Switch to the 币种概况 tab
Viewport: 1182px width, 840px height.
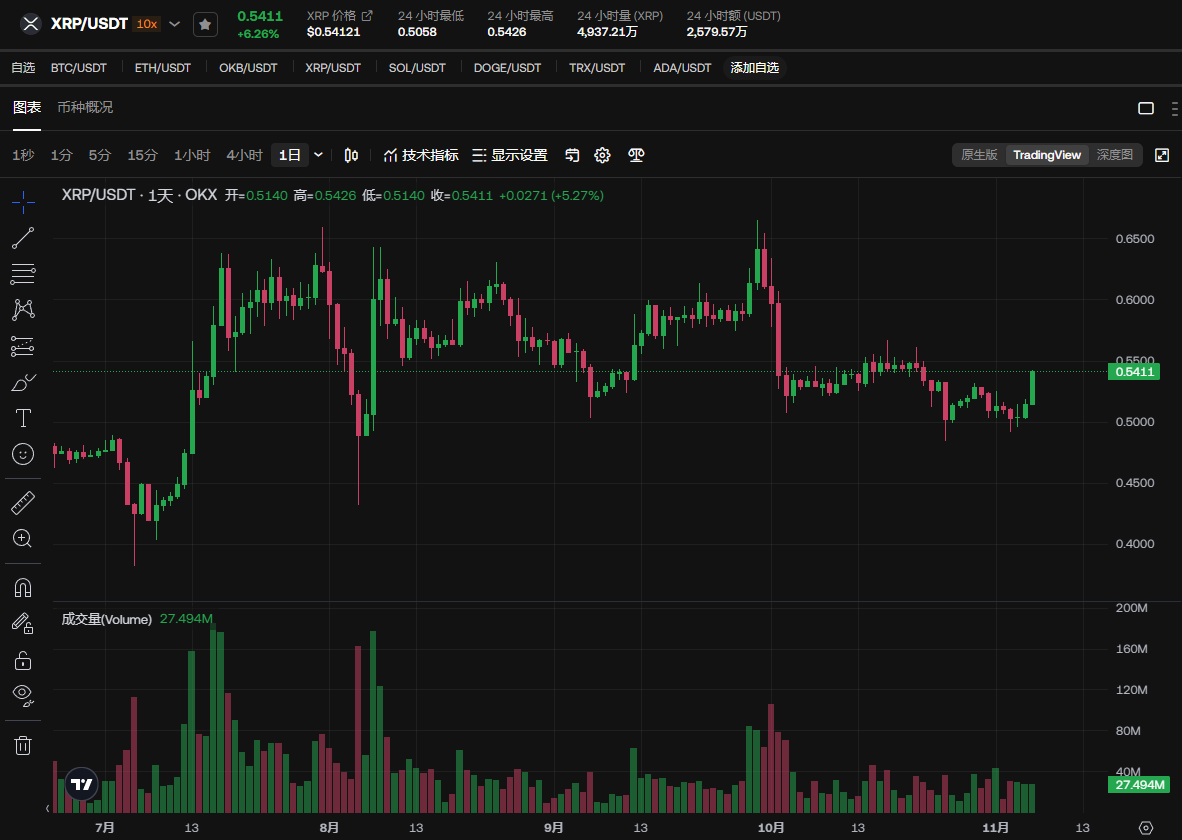pyautogui.click(x=85, y=107)
